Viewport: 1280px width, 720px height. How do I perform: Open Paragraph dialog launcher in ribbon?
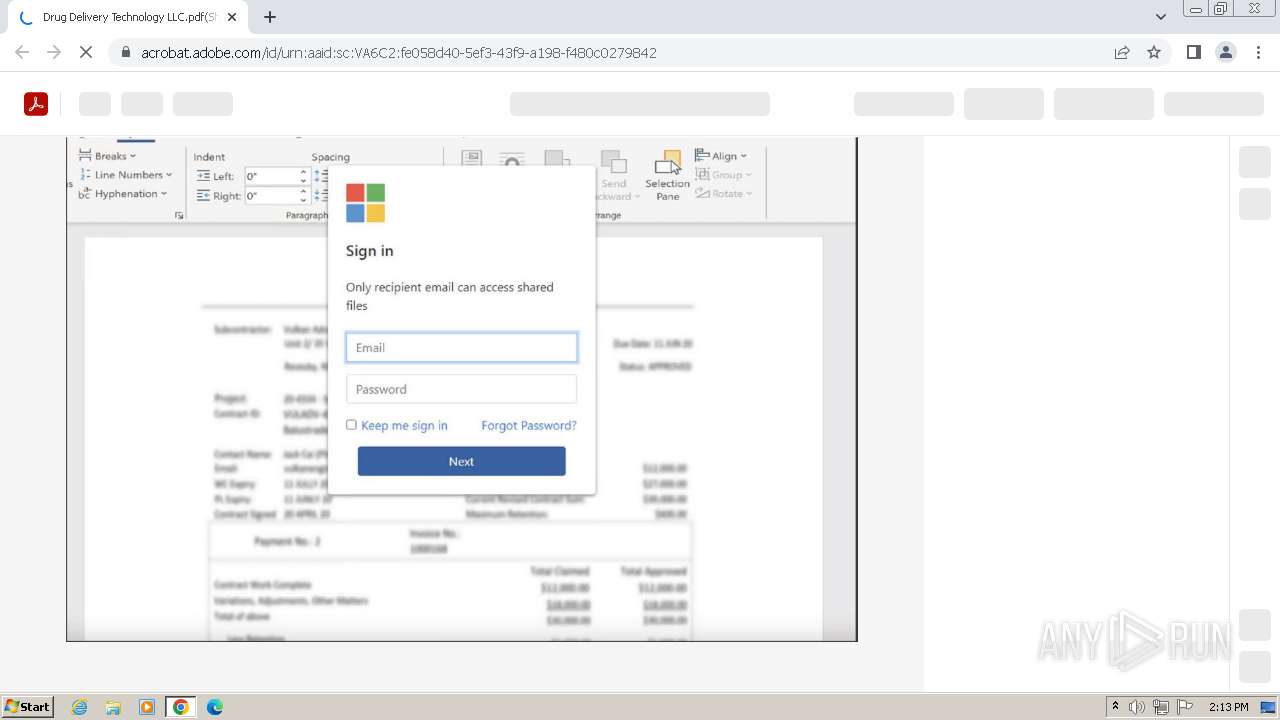click(179, 215)
